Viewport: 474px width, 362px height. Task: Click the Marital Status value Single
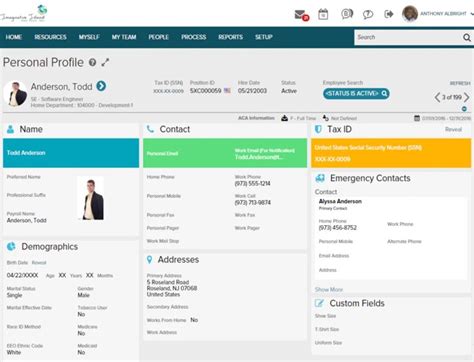tap(14, 295)
